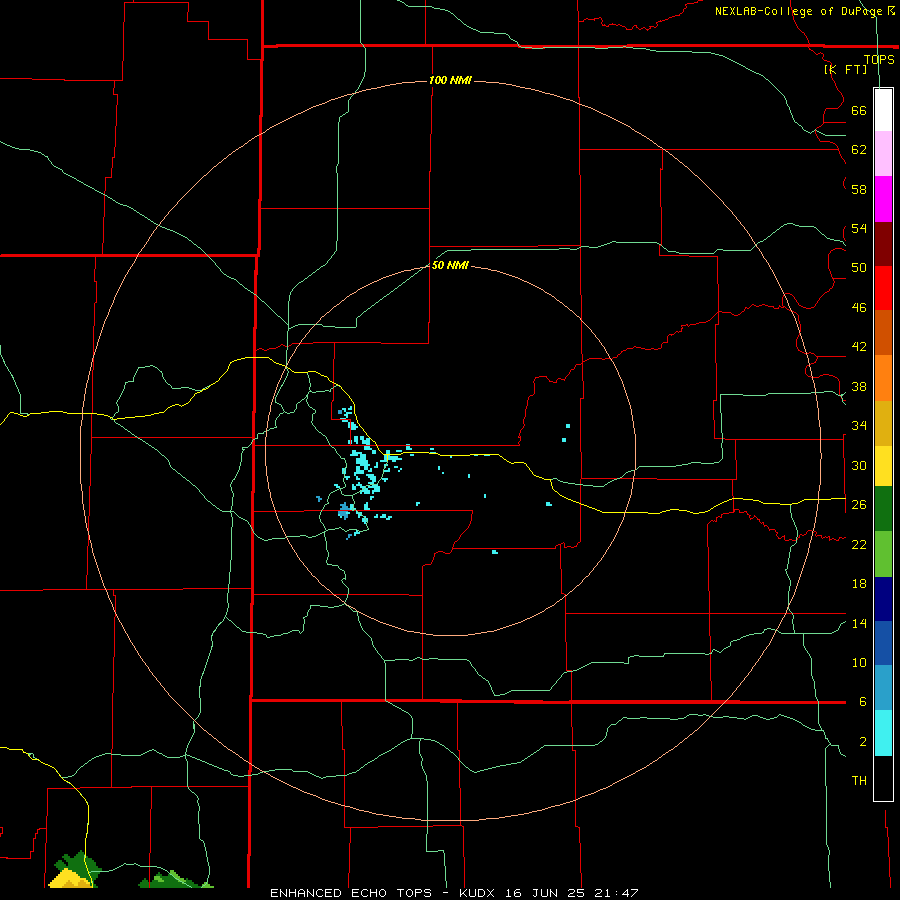Click the legend value '6'
This screenshot has height=900, width=900.
point(863,701)
